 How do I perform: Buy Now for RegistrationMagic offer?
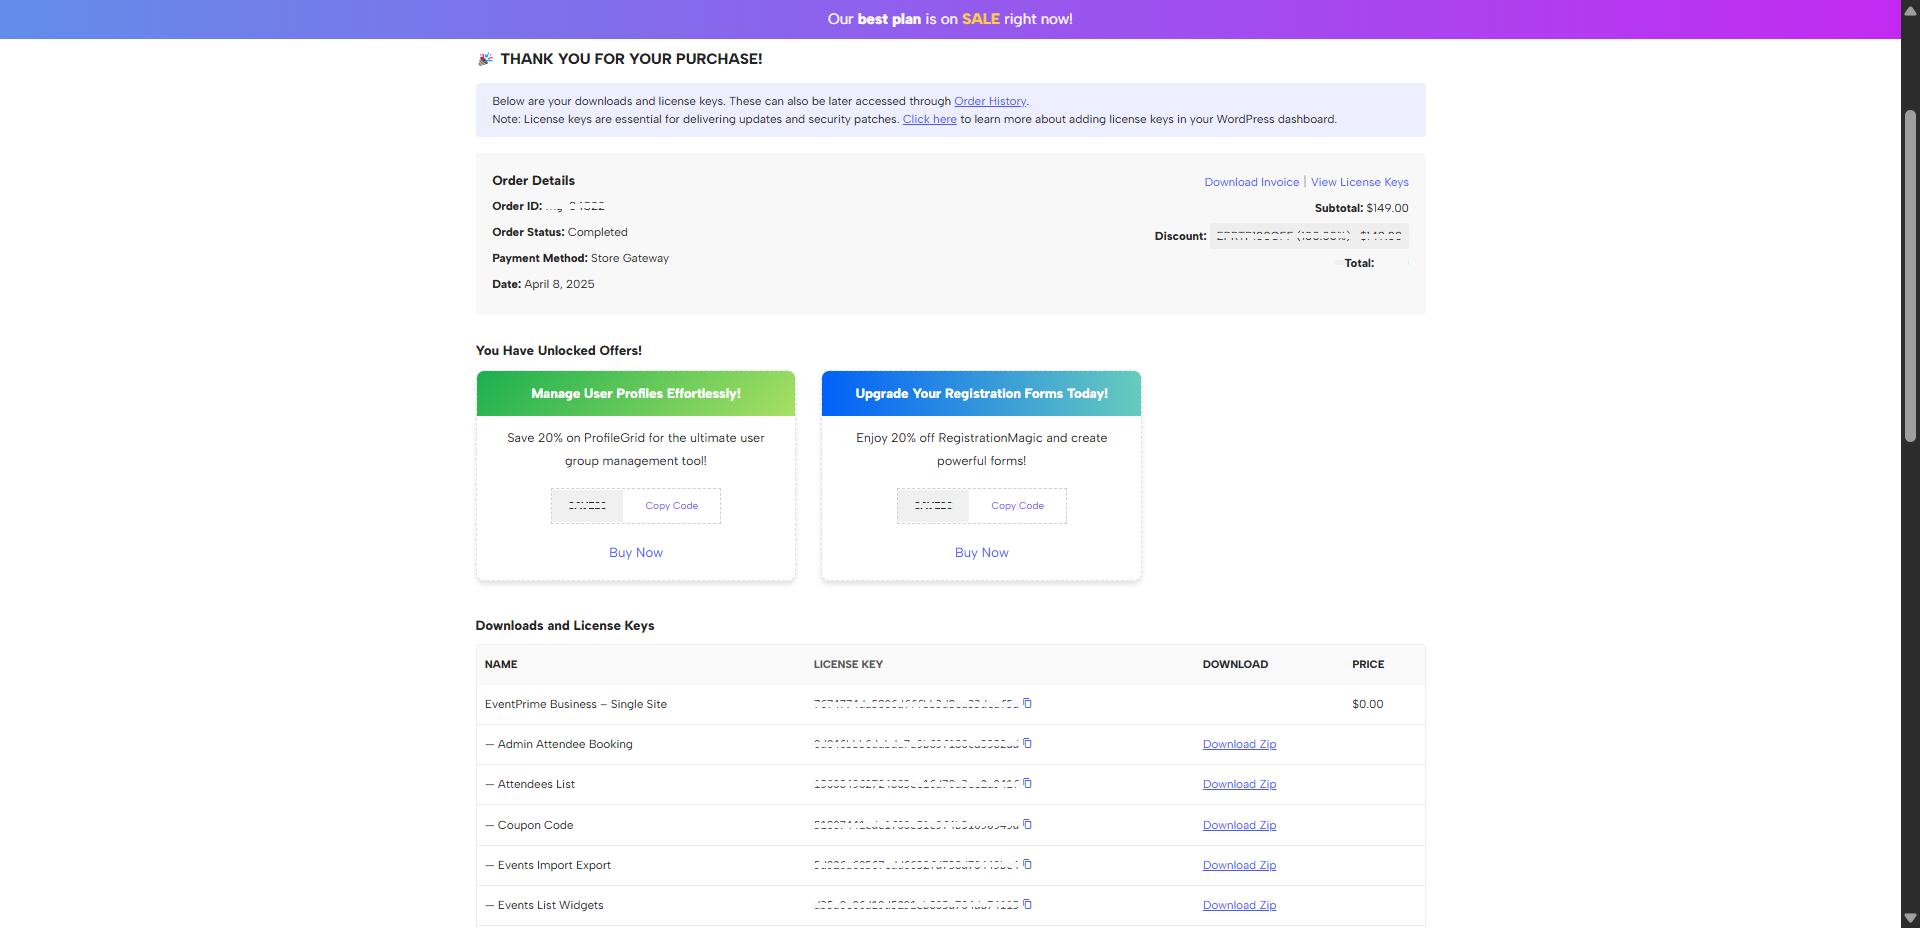coord(981,553)
